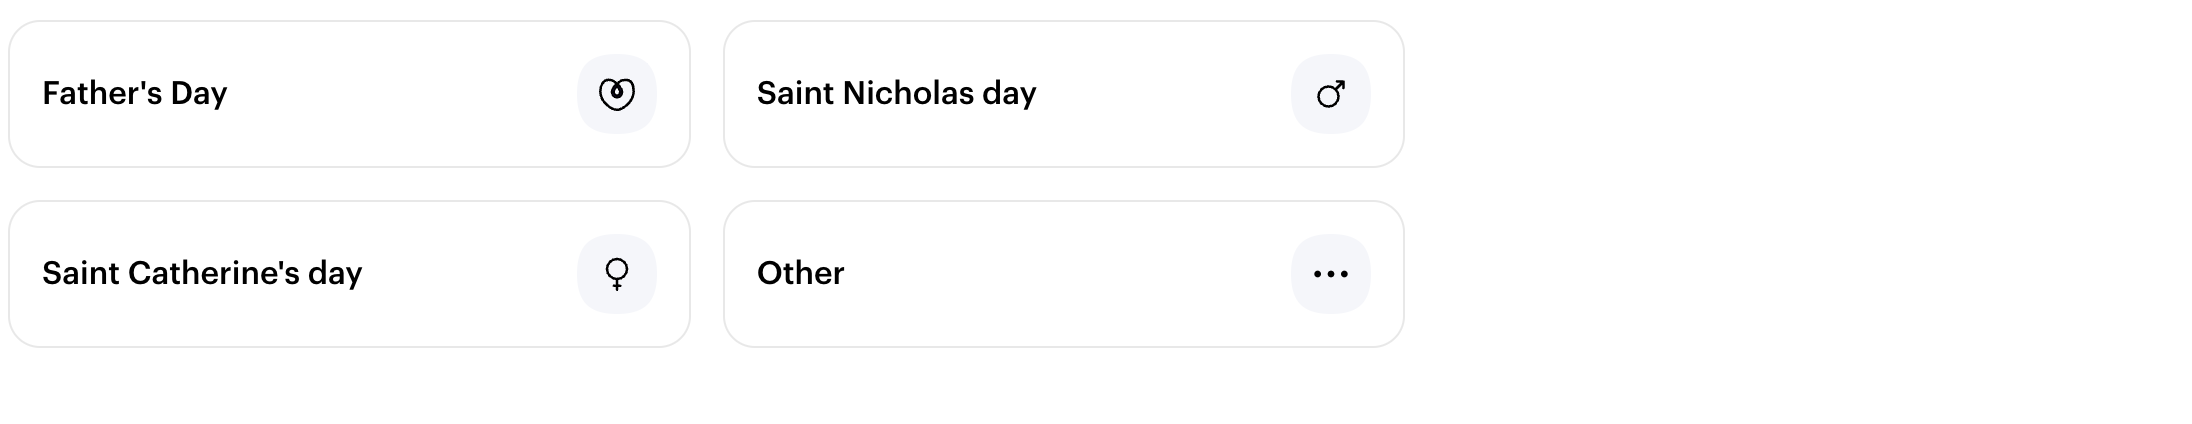The image size is (2192, 424).
Task: Tap the gray icon tile on Saint Catherine's
Action: coord(617,274)
